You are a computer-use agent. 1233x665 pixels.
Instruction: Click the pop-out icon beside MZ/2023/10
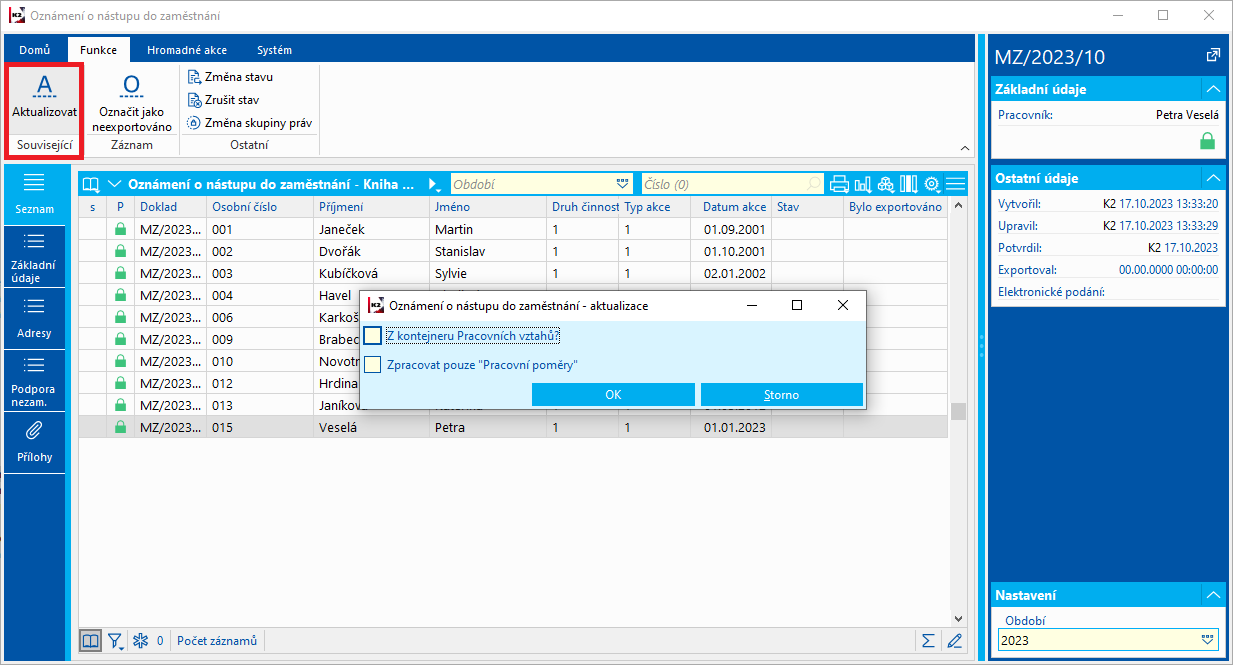pyautogui.click(x=1213, y=55)
